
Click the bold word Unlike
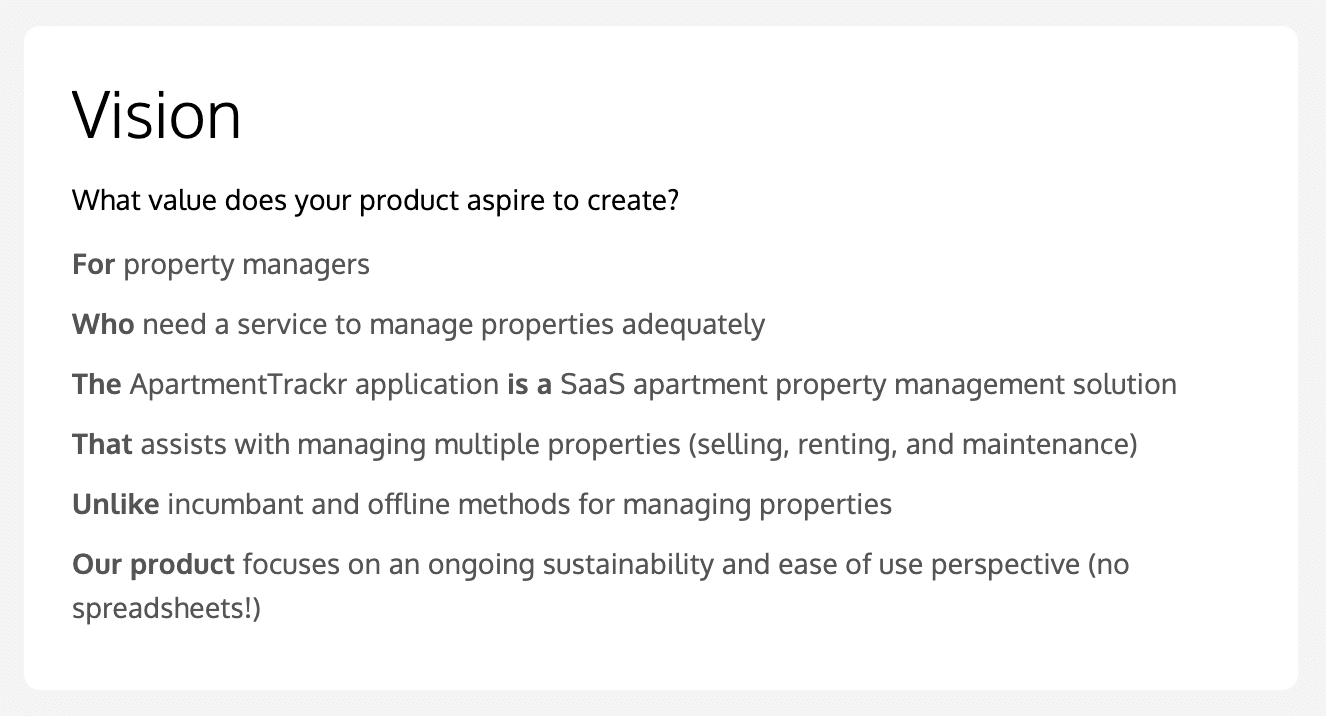click(116, 505)
